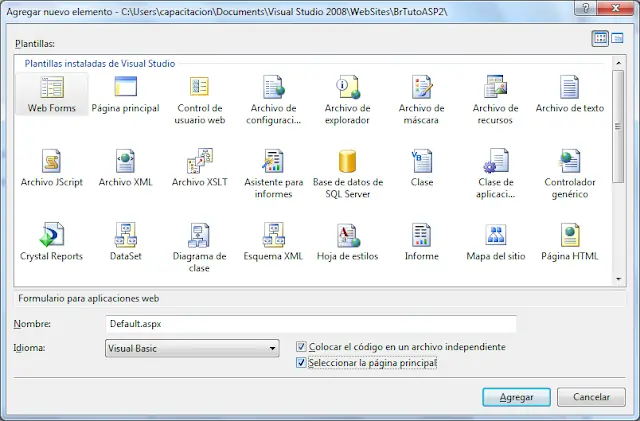The height and width of the screenshot is (421, 640).
Task: Choose the Crystal Reports template
Action: (51, 242)
